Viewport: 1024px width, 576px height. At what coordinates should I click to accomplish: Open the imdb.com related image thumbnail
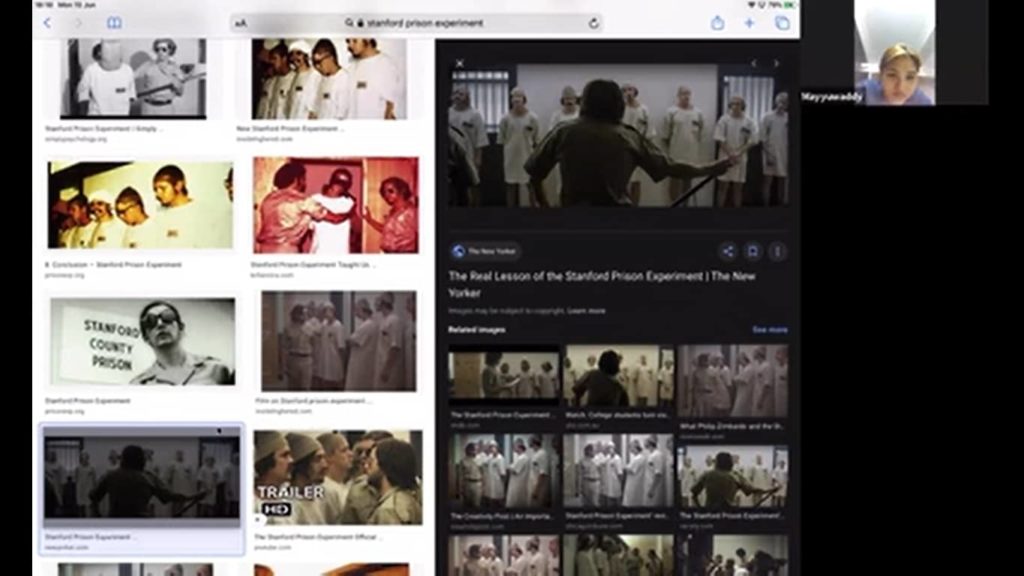(x=504, y=376)
